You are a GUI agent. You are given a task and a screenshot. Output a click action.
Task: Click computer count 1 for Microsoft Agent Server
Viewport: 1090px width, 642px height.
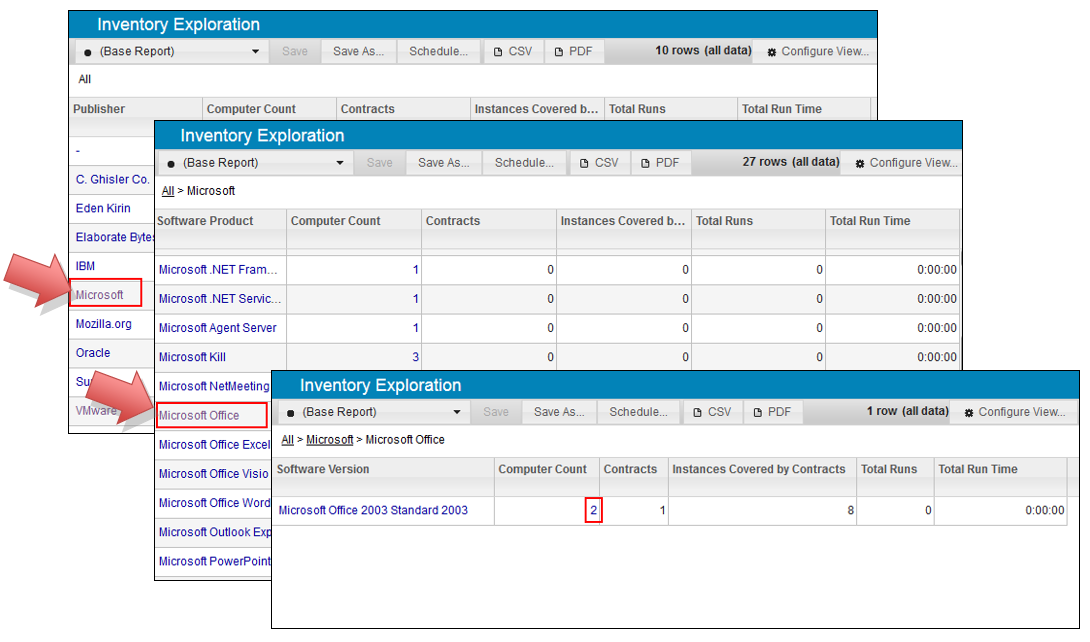coord(416,328)
